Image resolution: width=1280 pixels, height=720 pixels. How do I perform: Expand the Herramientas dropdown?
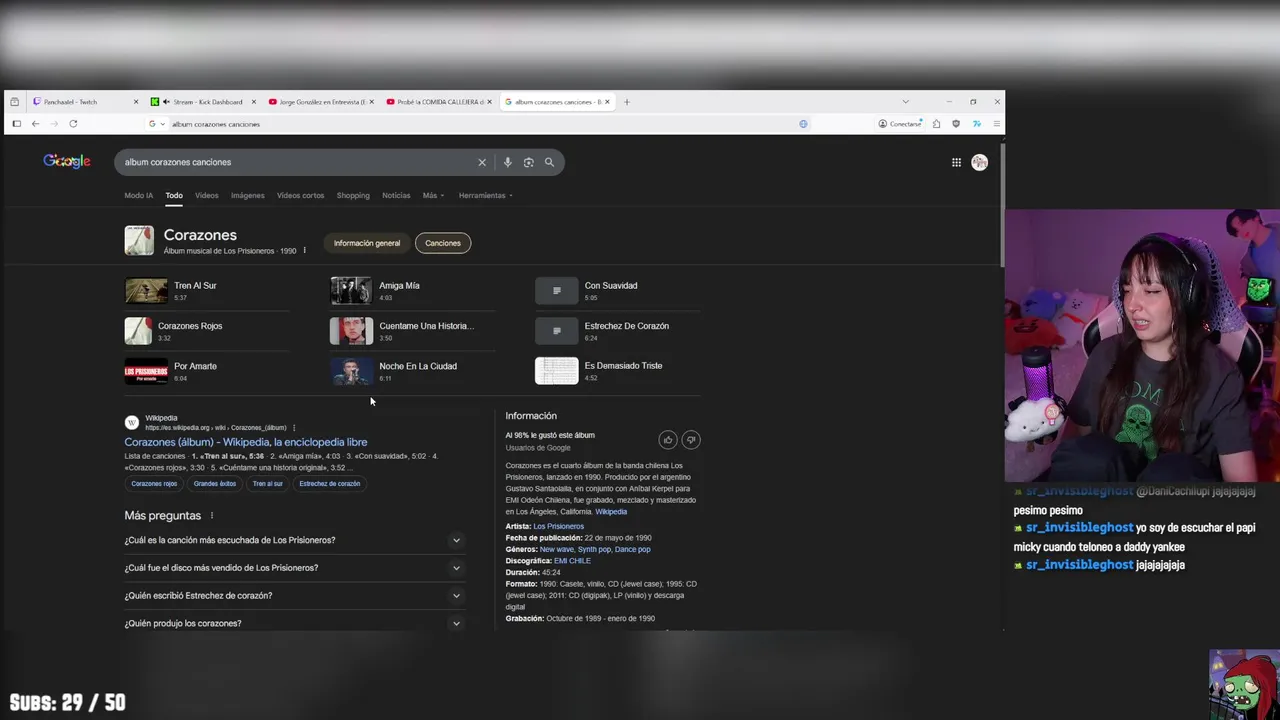485,196
